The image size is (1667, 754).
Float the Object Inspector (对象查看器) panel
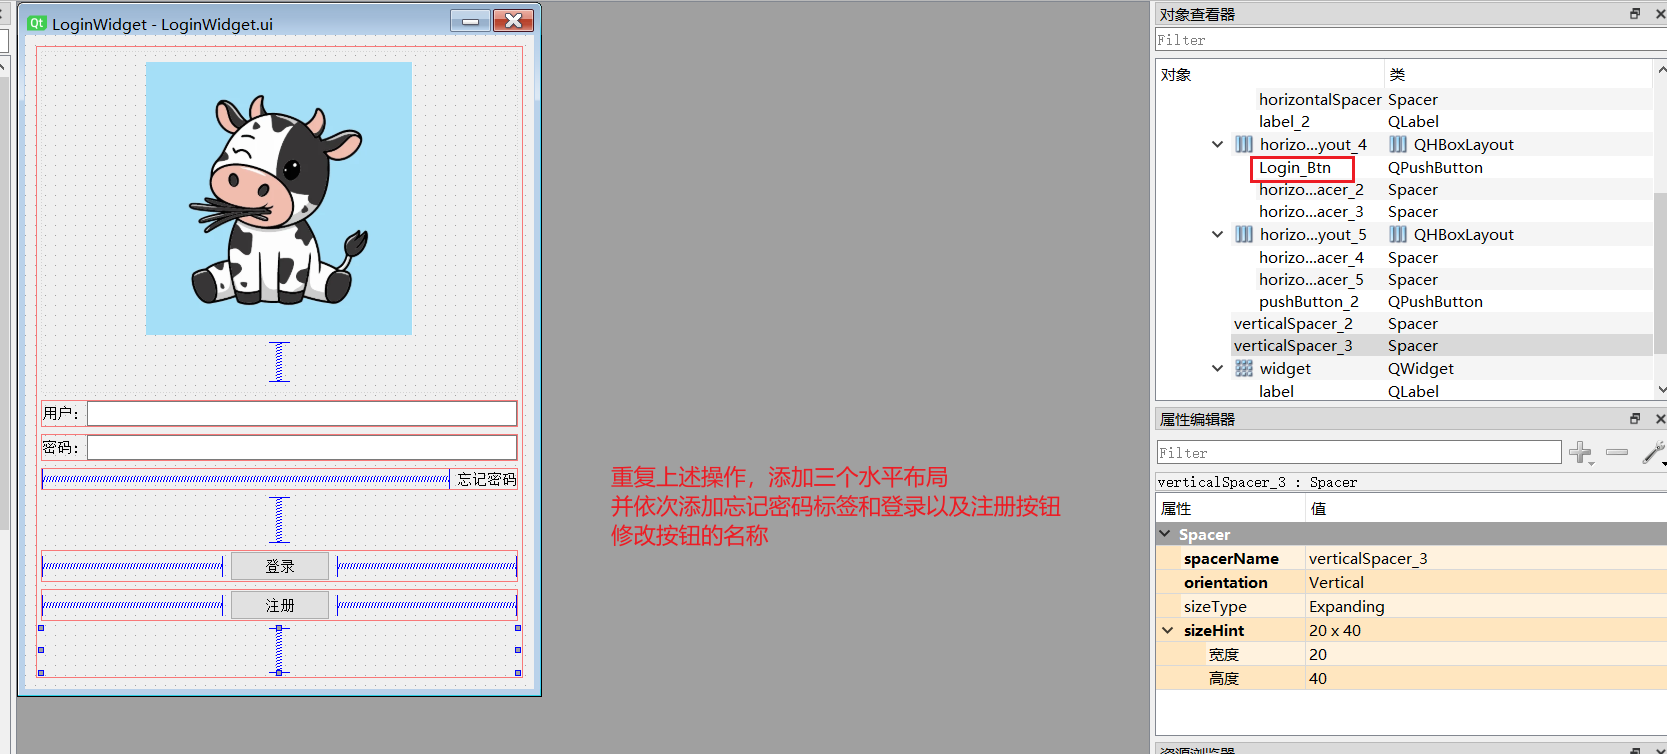point(1635,14)
